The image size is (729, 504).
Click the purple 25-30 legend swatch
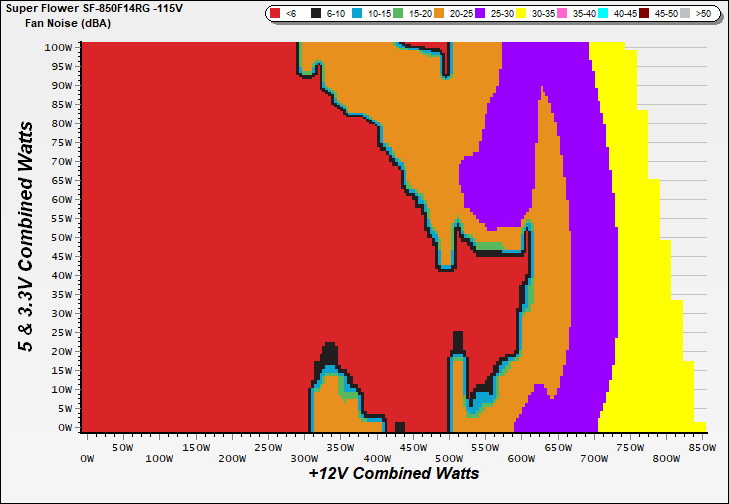coord(478,14)
